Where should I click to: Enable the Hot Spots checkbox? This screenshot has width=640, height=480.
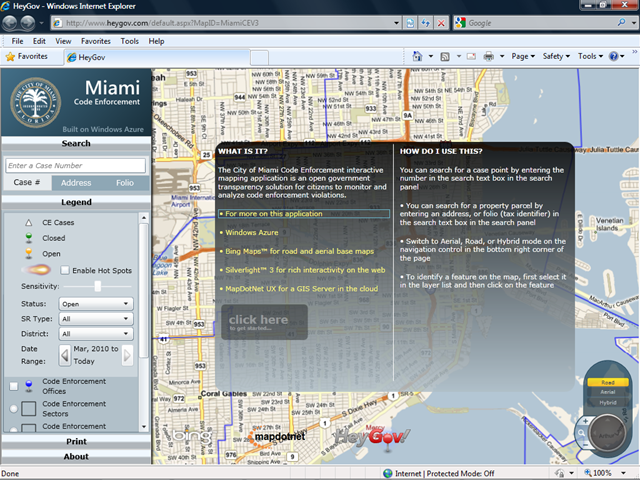[x=64, y=270]
